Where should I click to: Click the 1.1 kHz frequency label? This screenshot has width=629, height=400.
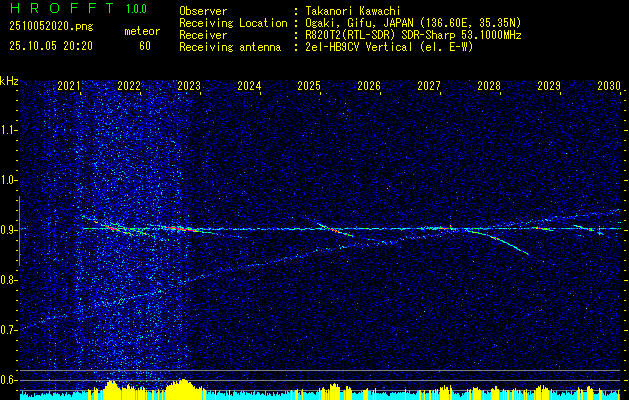click(x=9, y=130)
